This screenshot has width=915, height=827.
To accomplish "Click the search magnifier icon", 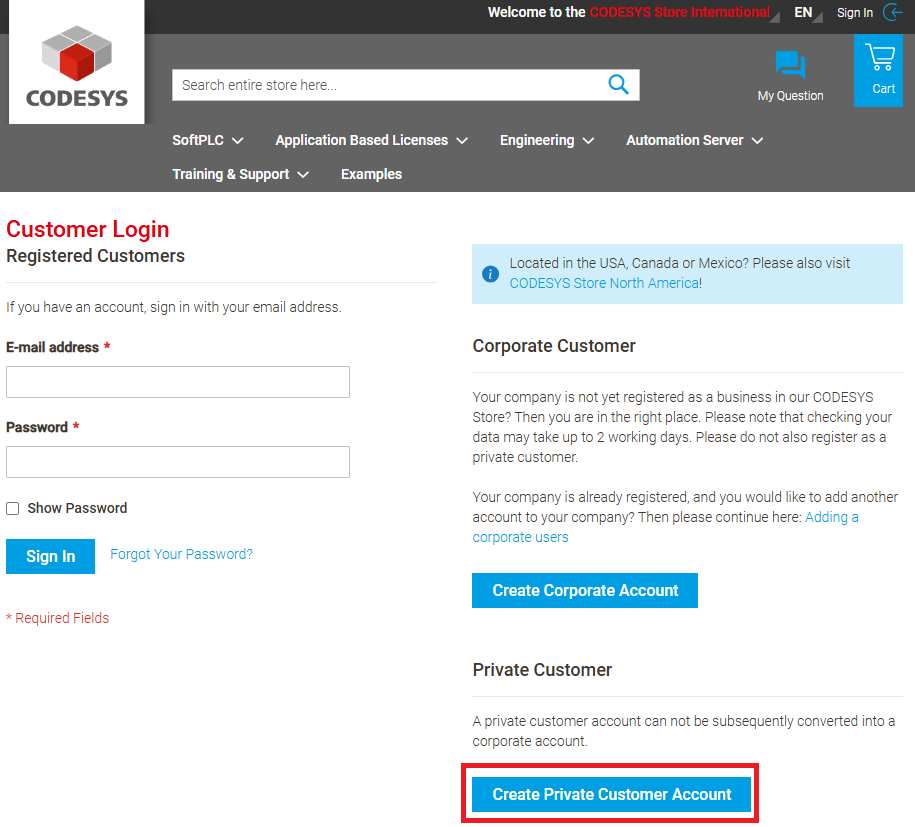I will (x=618, y=85).
